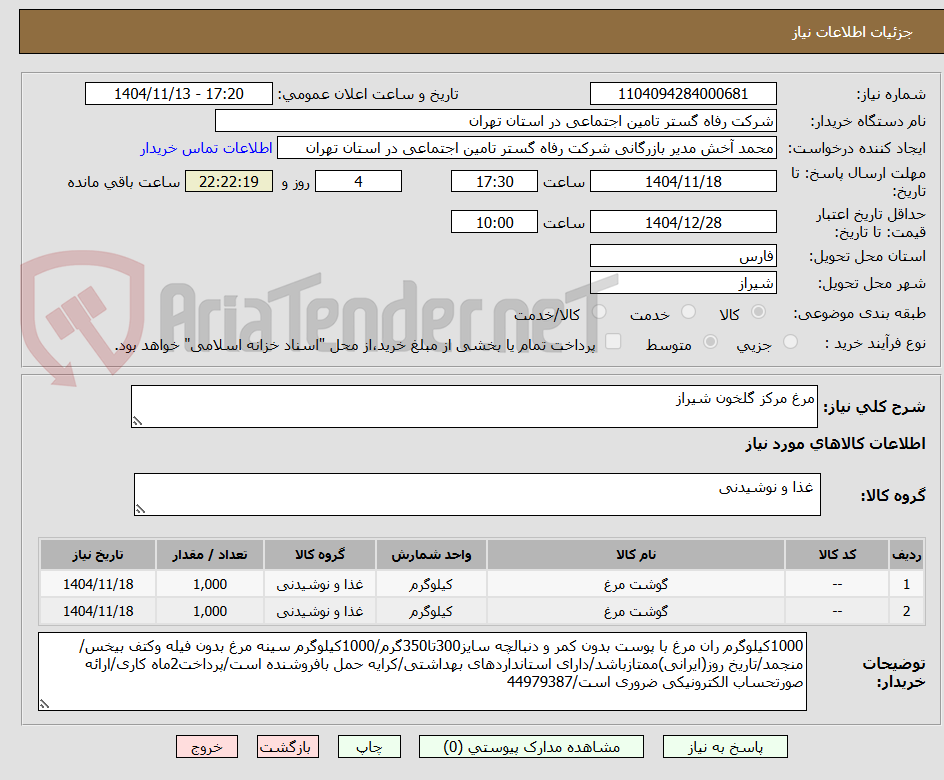Click the گروه کالا text area
The image size is (944, 780).
477,495
